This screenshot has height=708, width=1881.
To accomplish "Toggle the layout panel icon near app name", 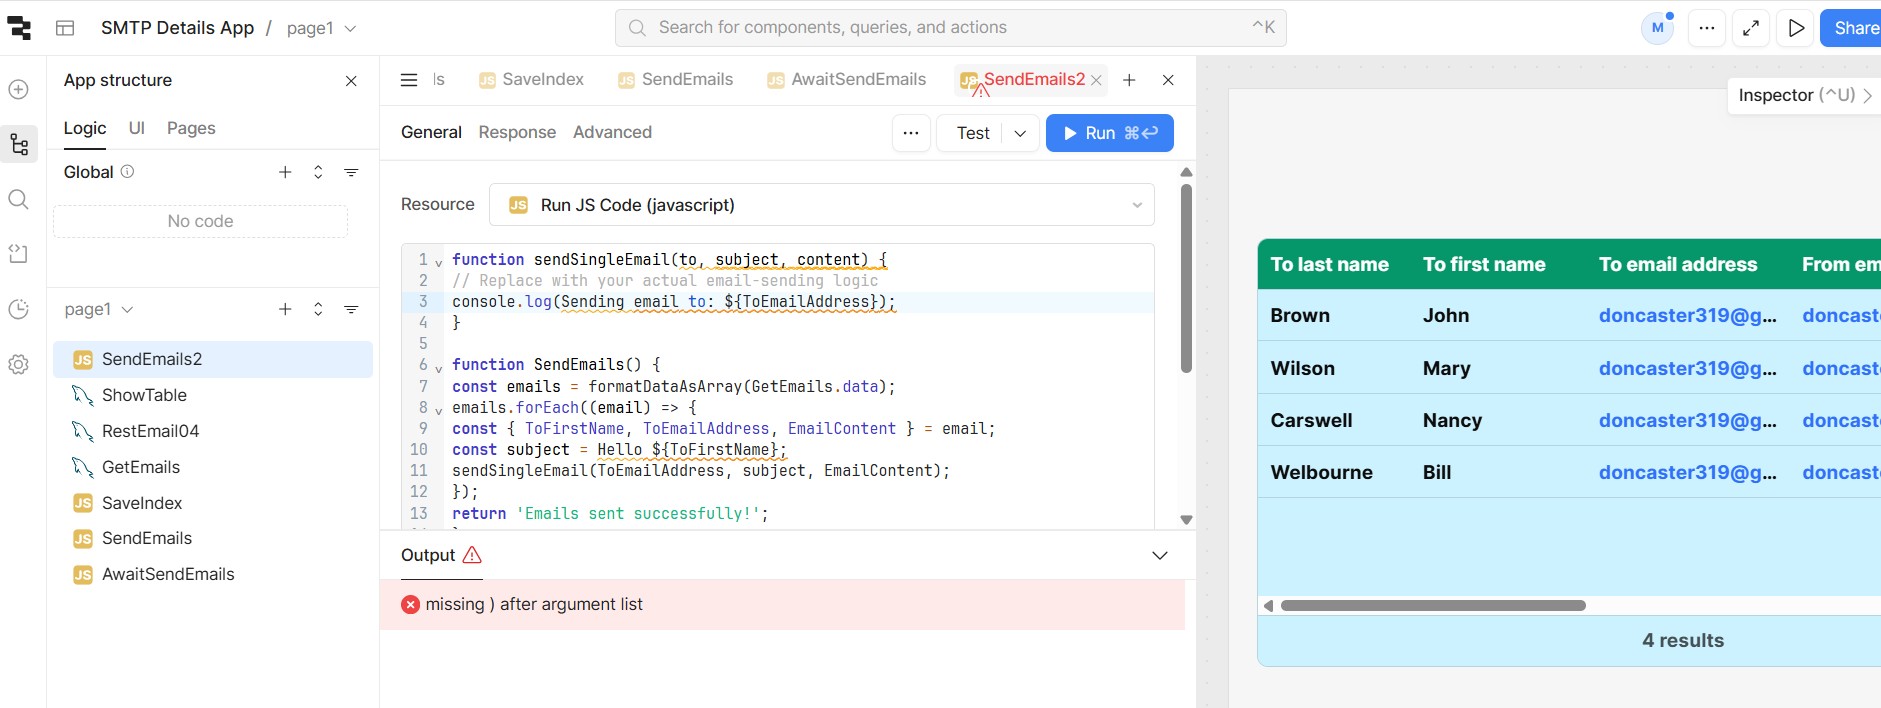I will click(x=65, y=28).
